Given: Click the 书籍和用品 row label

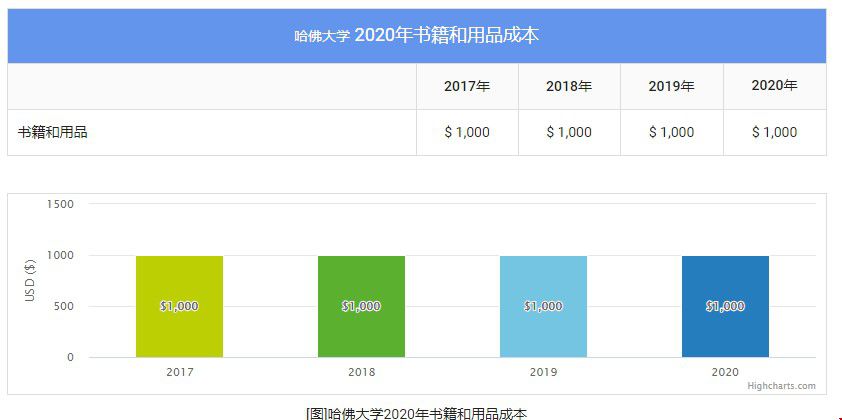Looking at the screenshot, I should [x=53, y=132].
